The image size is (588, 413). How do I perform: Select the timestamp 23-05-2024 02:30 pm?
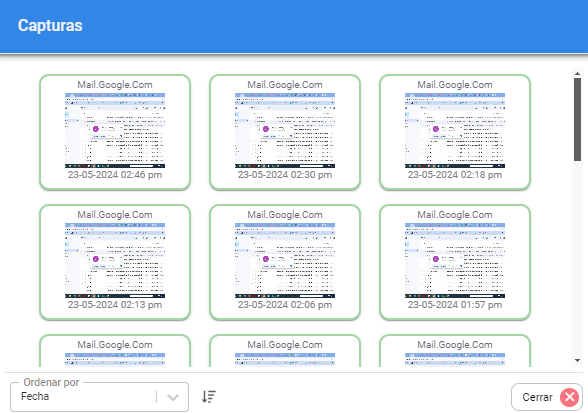click(285, 175)
